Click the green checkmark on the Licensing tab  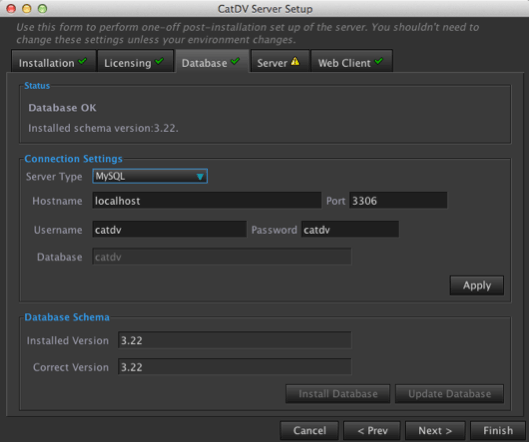159,61
